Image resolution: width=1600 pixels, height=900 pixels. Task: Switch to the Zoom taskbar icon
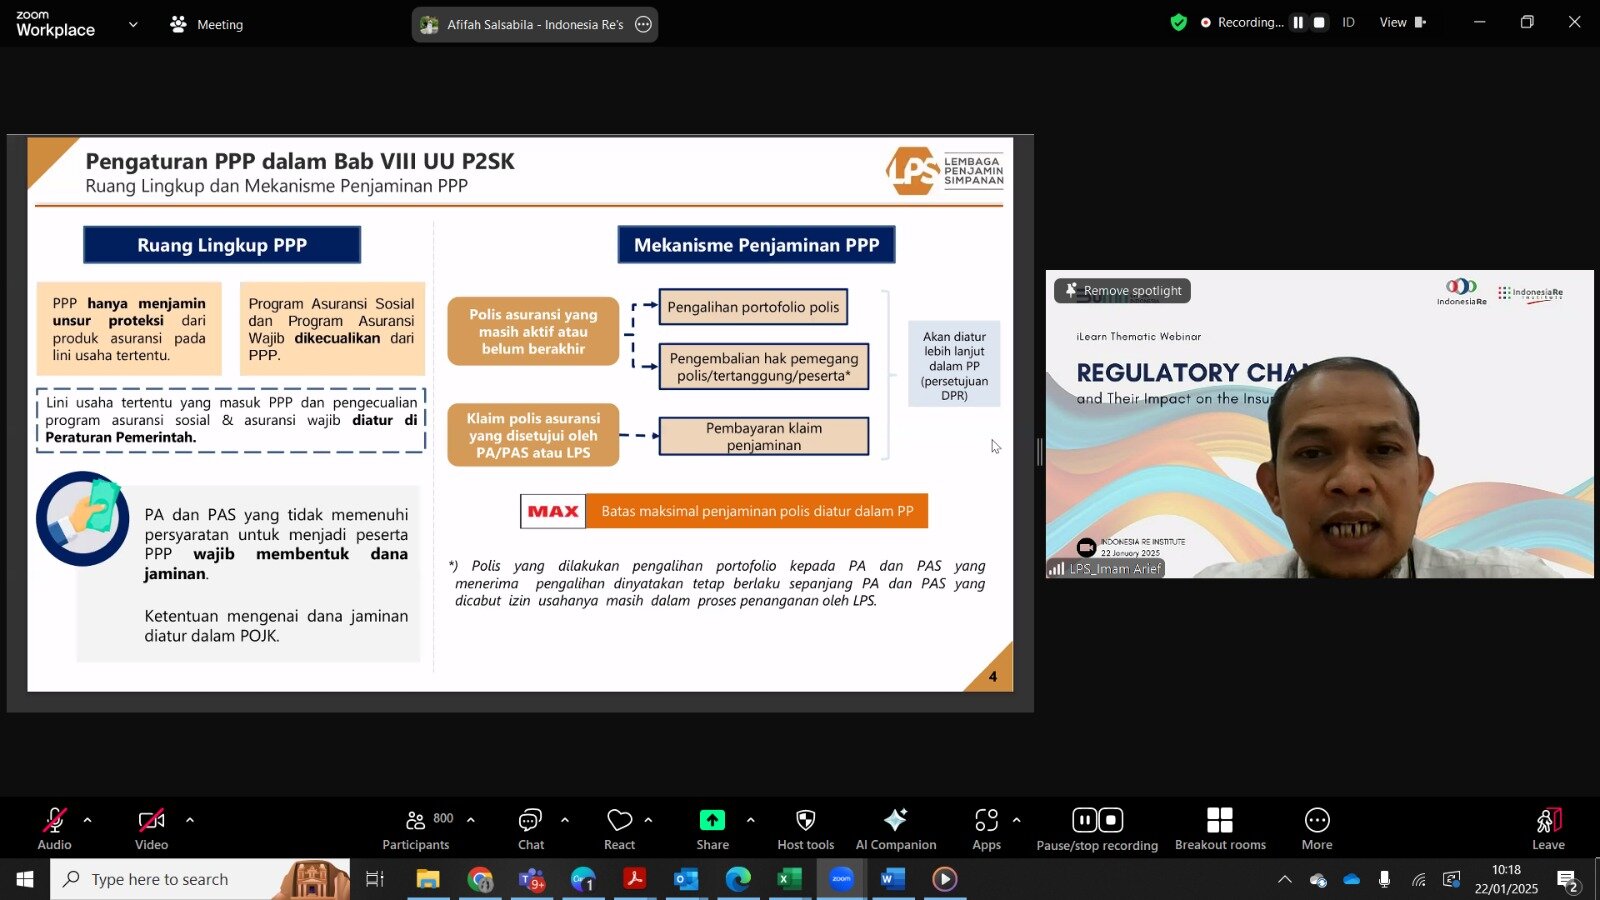click(841, 879)
